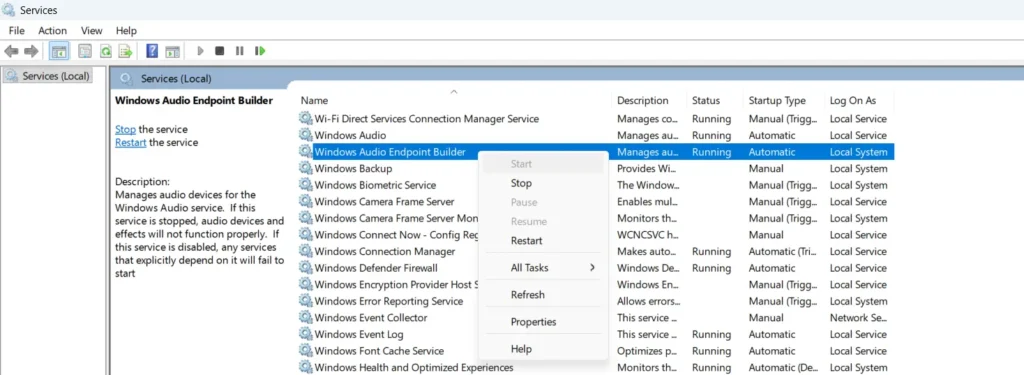Select Windows Health and Optimized Experiences row
The height and width of the screenshot is (375, 1024).
click(596, 368)
